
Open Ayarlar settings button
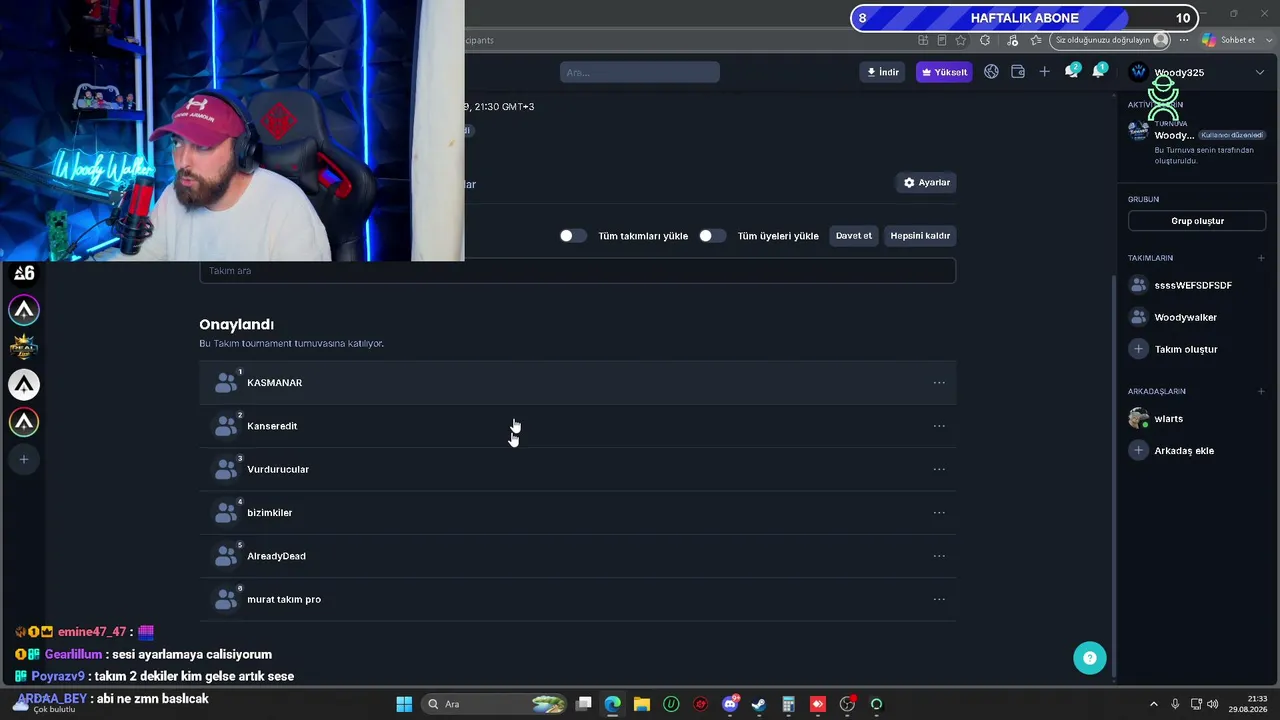point(926,182)
